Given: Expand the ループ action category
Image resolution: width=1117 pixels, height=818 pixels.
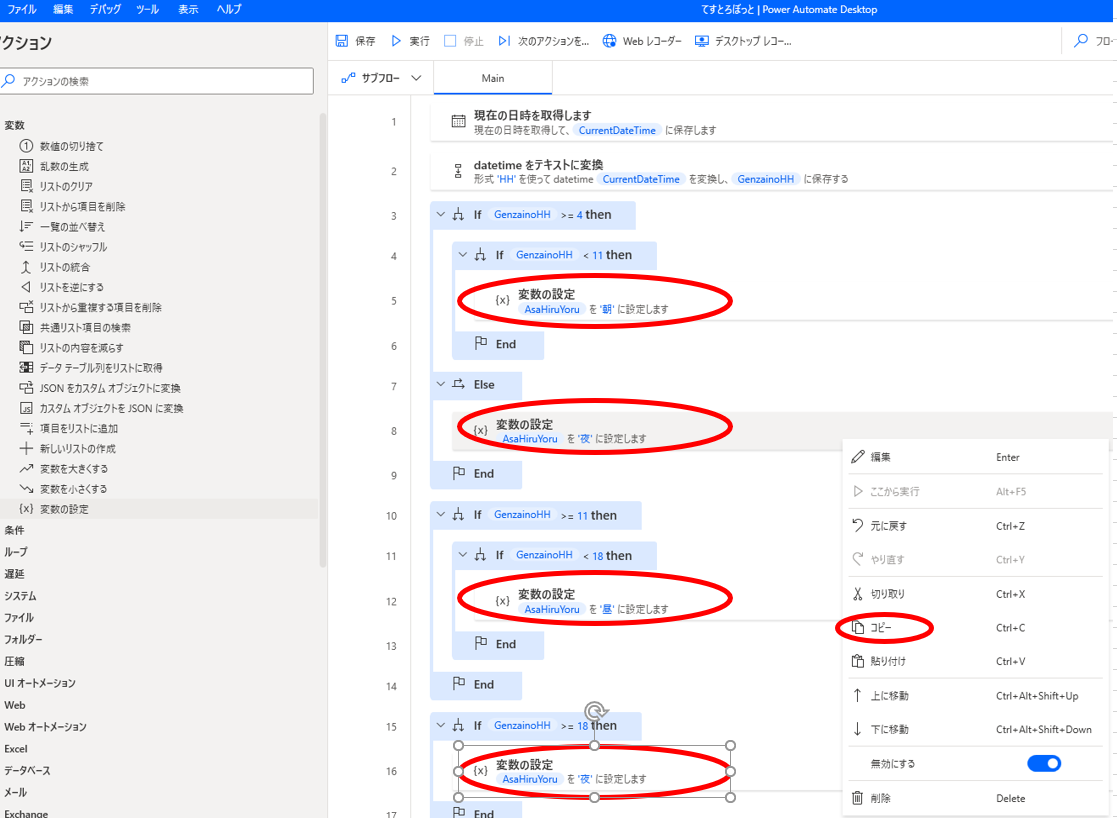Looking at the screenshot, I should click(16, 552).
